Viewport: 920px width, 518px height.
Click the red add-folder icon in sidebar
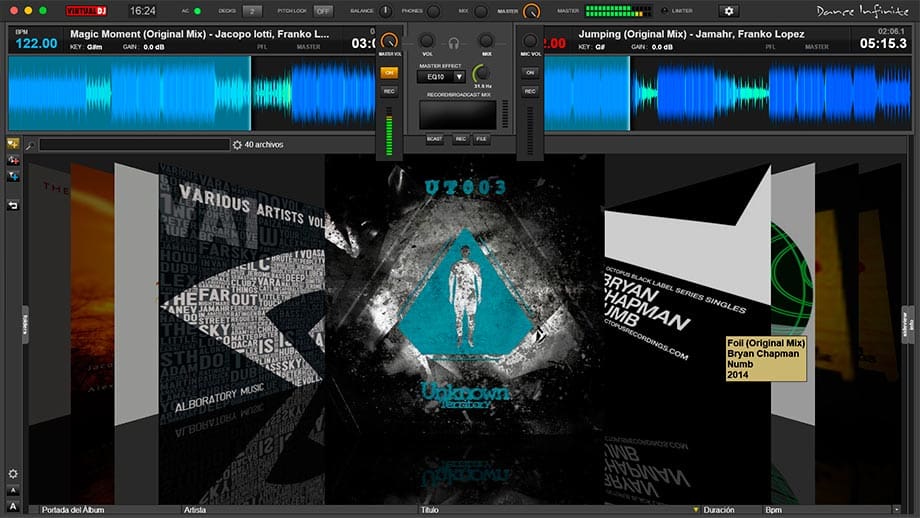coord(13,160)
